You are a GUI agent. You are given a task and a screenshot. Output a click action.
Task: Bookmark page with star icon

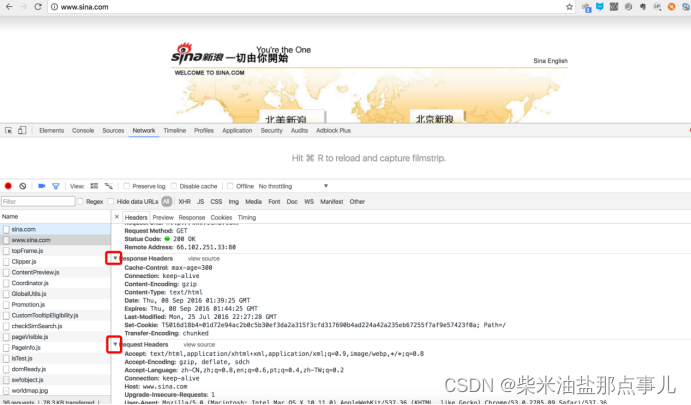(x=569, y=7)
